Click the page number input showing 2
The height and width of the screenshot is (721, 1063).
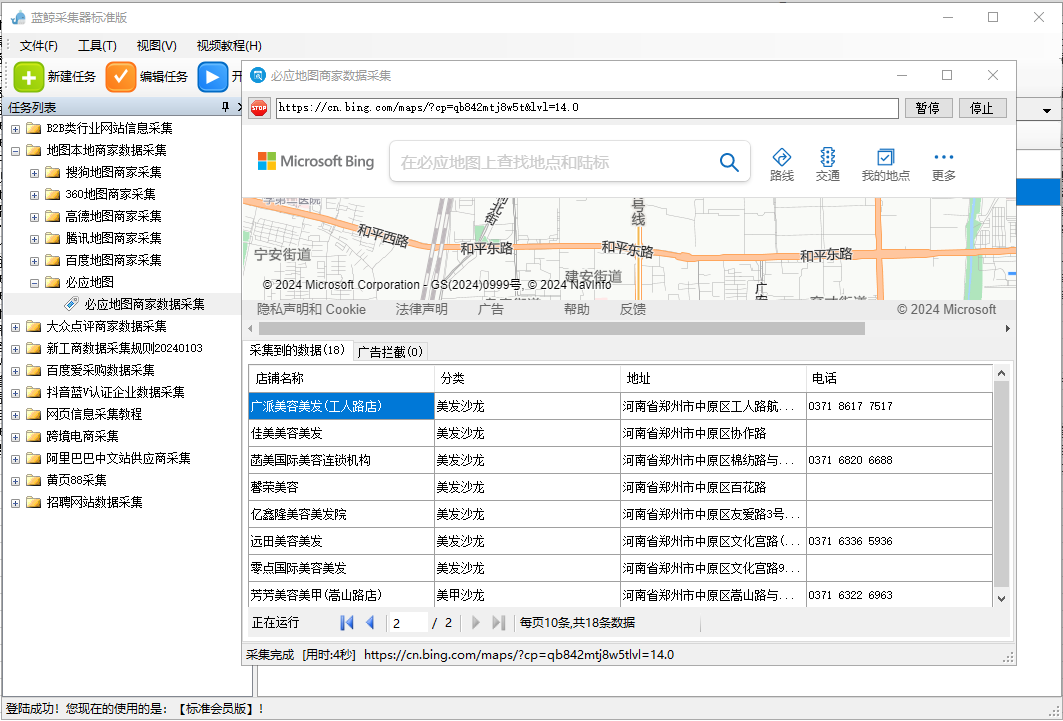(408, 623)
